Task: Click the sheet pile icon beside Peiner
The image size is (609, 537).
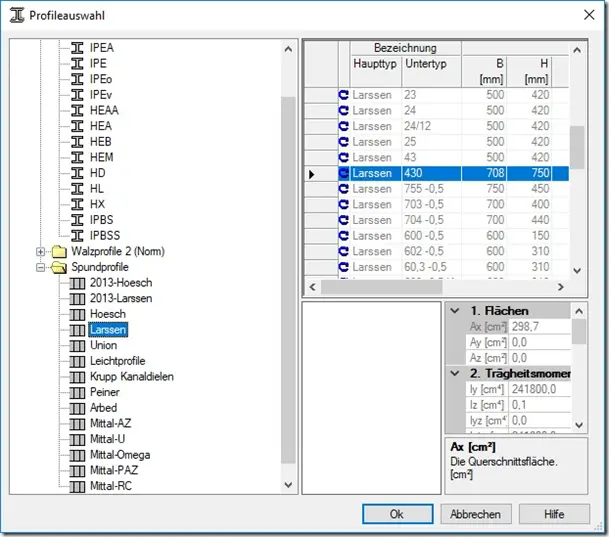Action: point(77,392)
